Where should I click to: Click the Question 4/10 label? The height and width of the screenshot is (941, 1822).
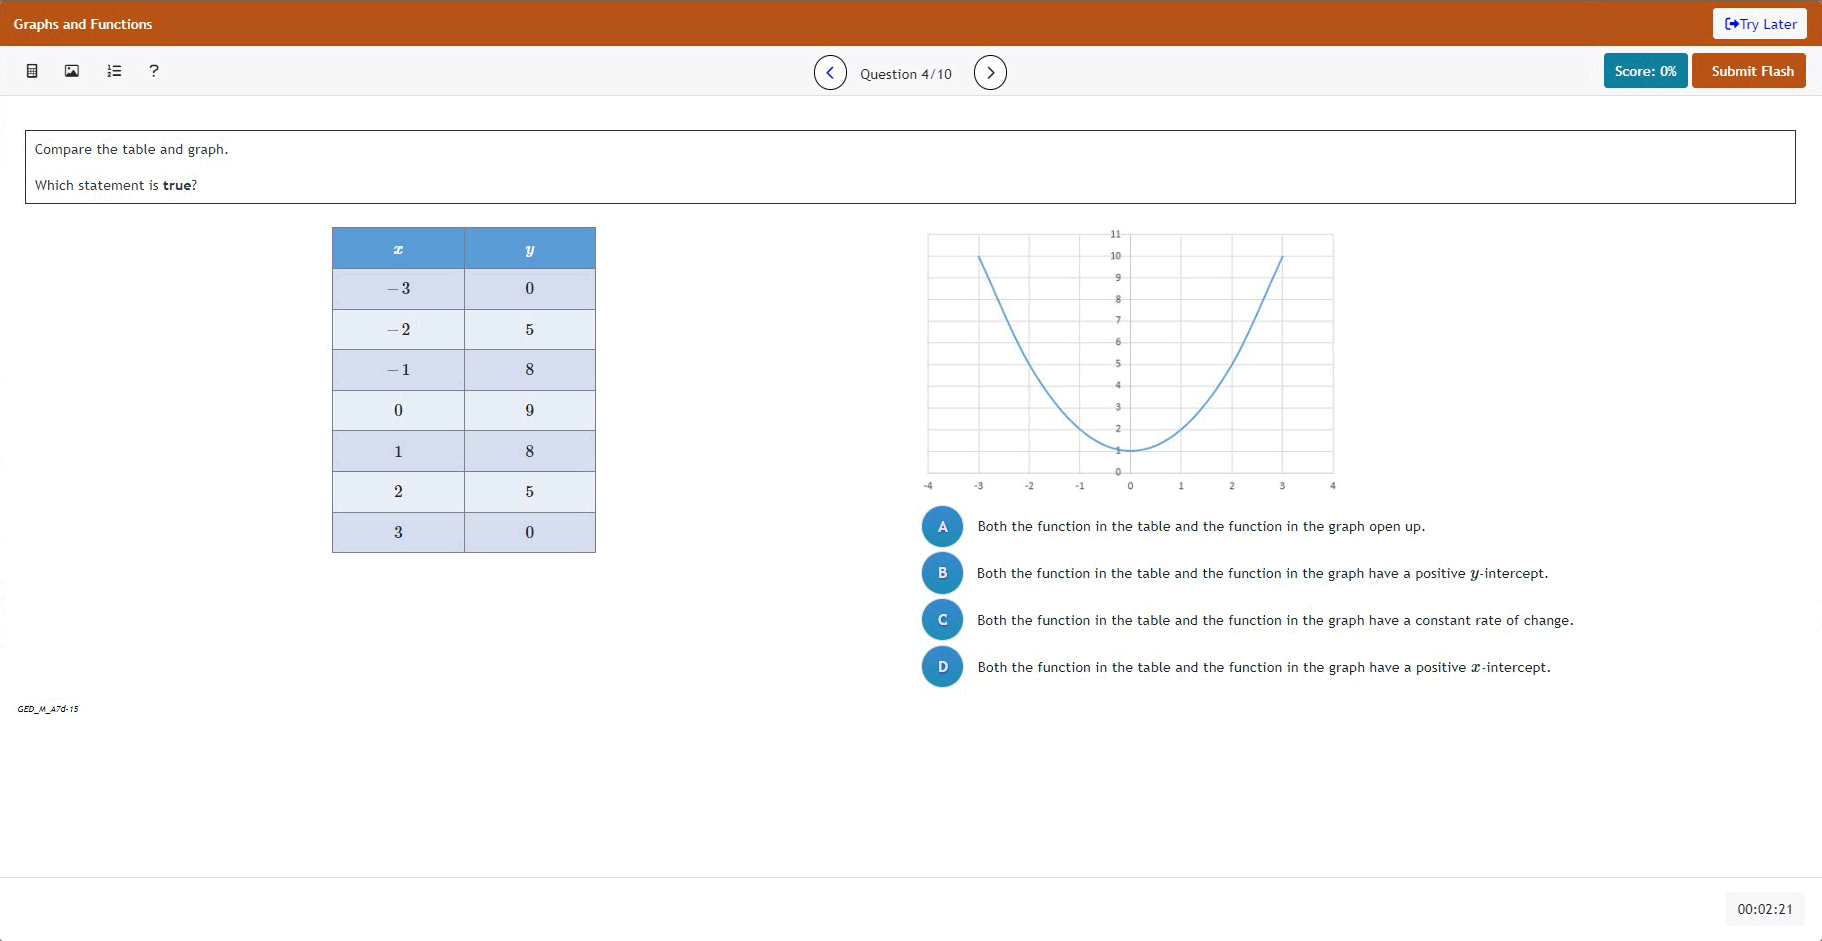coord(906,74)
